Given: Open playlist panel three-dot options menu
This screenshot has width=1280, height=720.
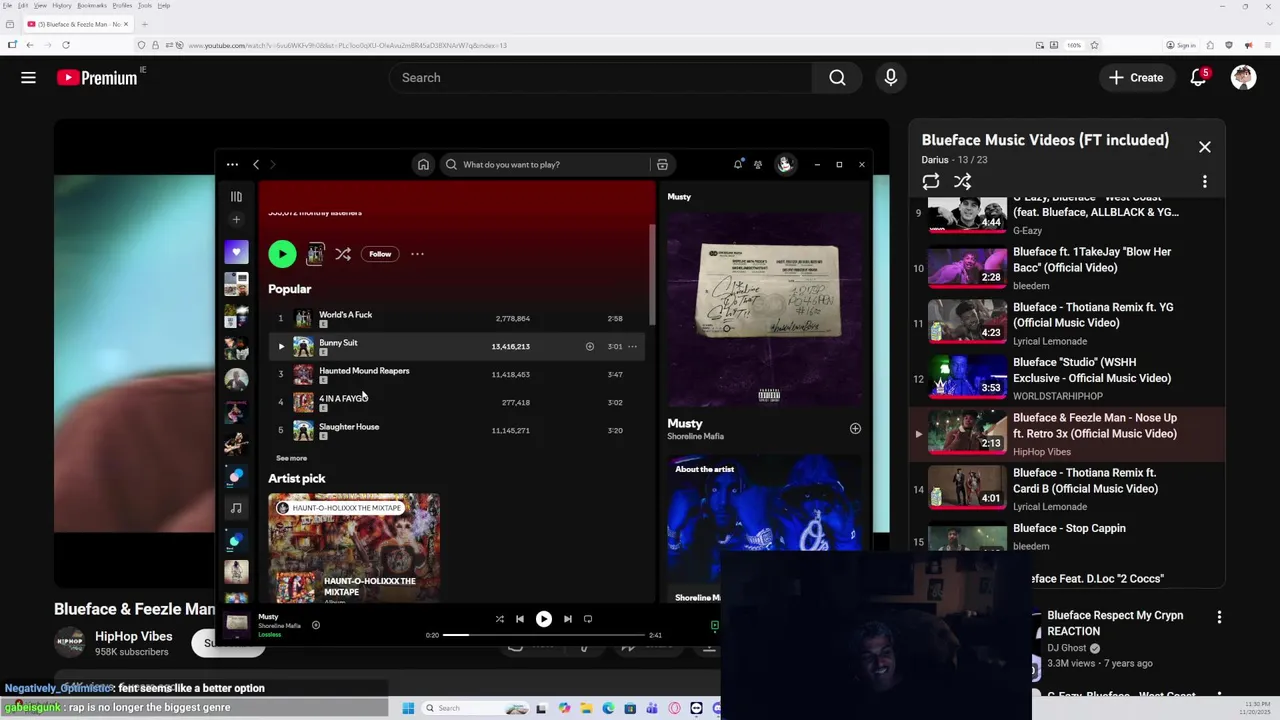Looking at the screenshot, I should tap(1204, 181).
